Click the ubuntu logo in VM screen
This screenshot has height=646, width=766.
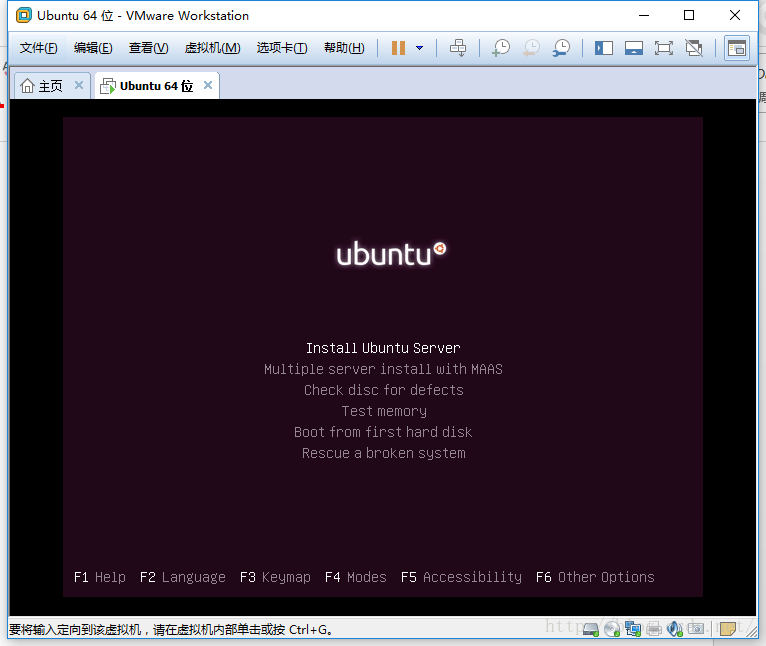point(391,254)
